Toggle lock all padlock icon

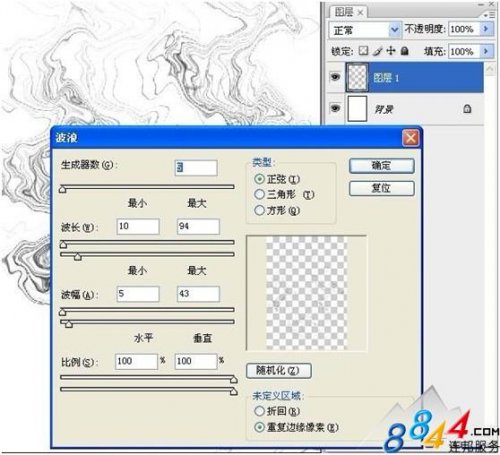tap(405, 51)
